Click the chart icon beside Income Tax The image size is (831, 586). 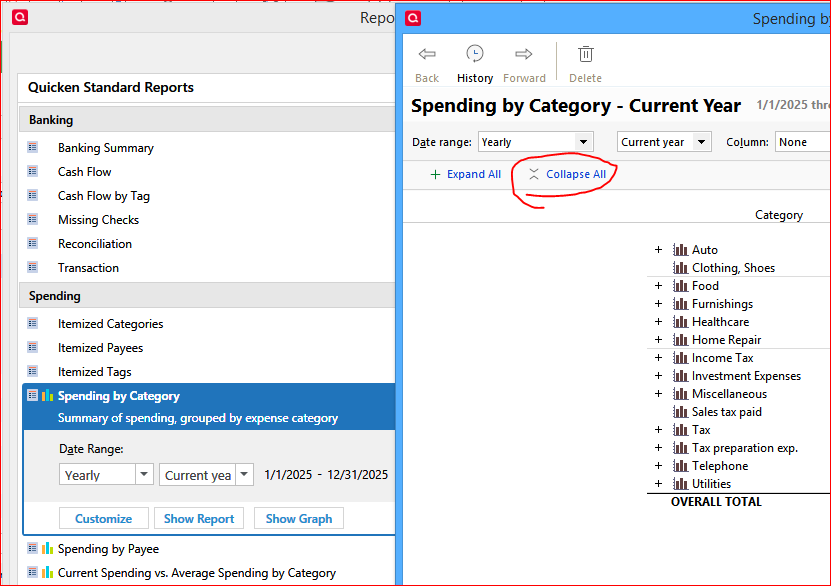click(680, 358)
